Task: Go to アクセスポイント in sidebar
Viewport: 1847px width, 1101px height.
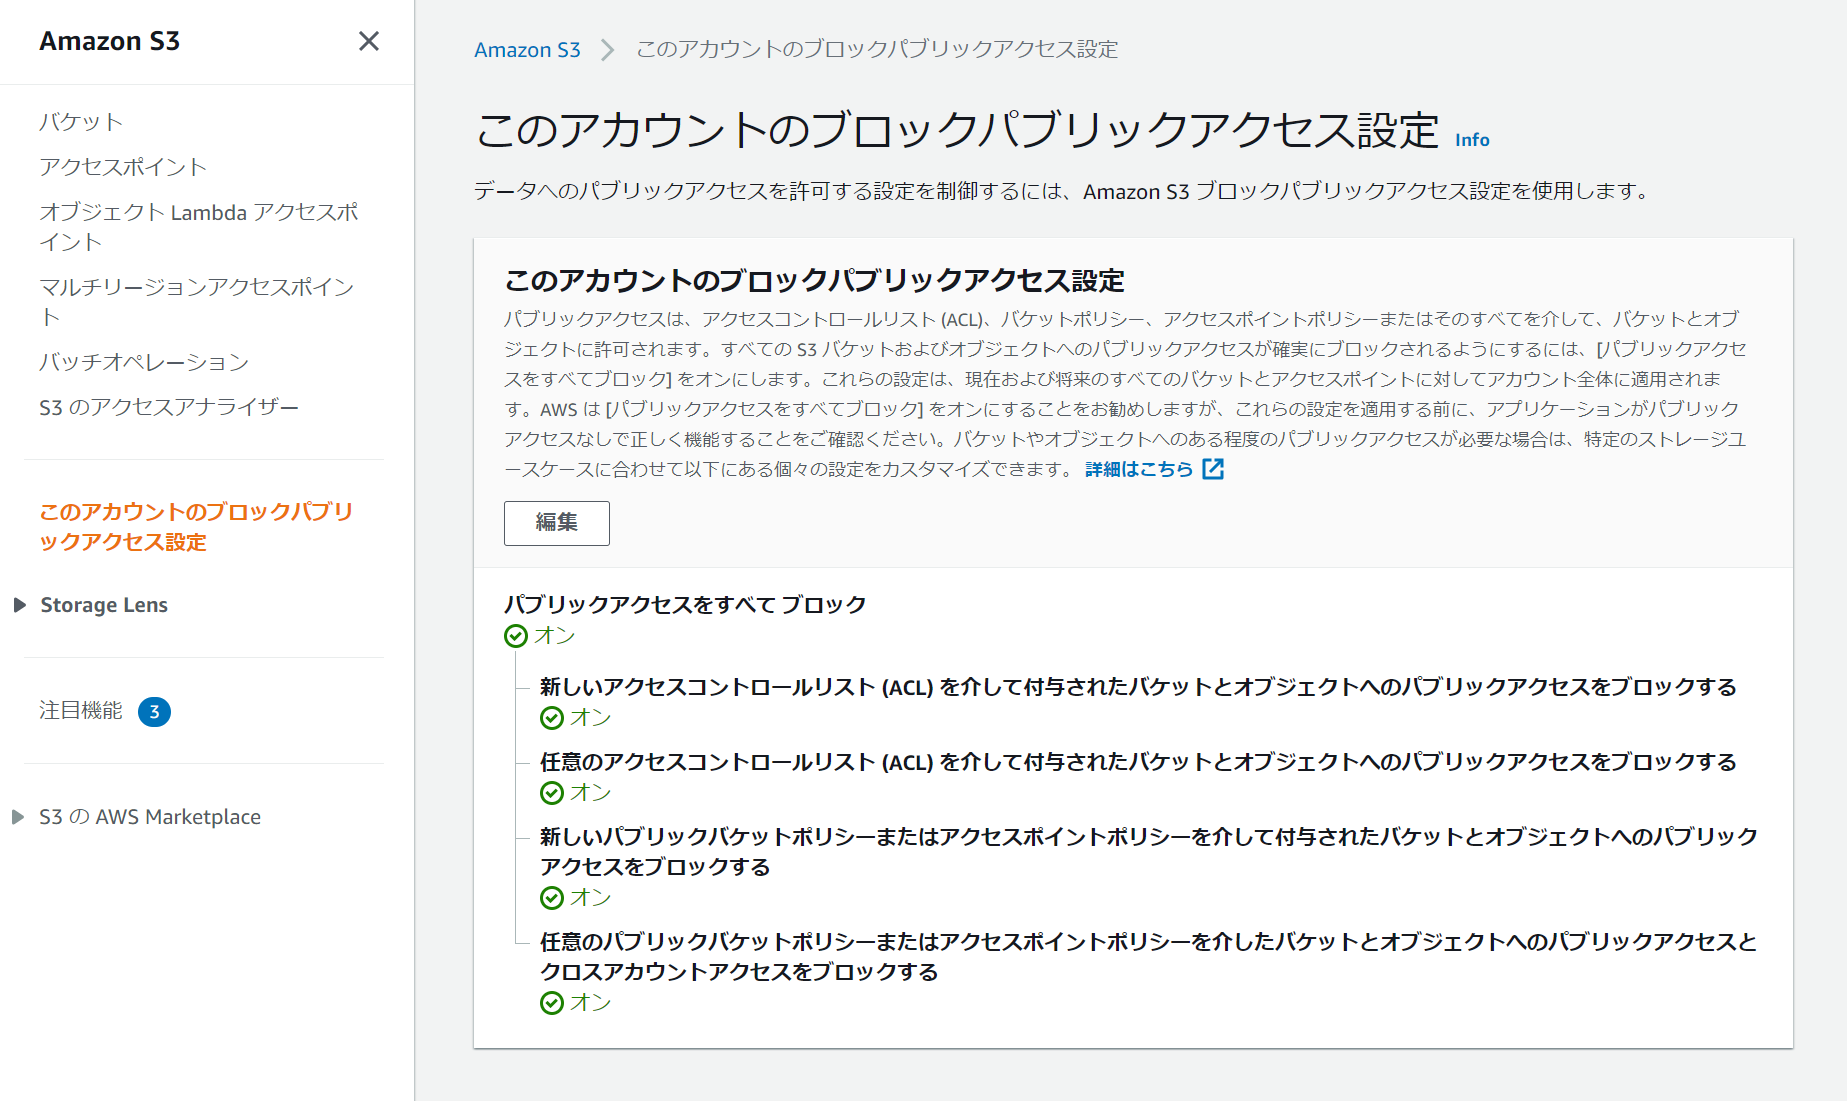Action: [123, 167]
